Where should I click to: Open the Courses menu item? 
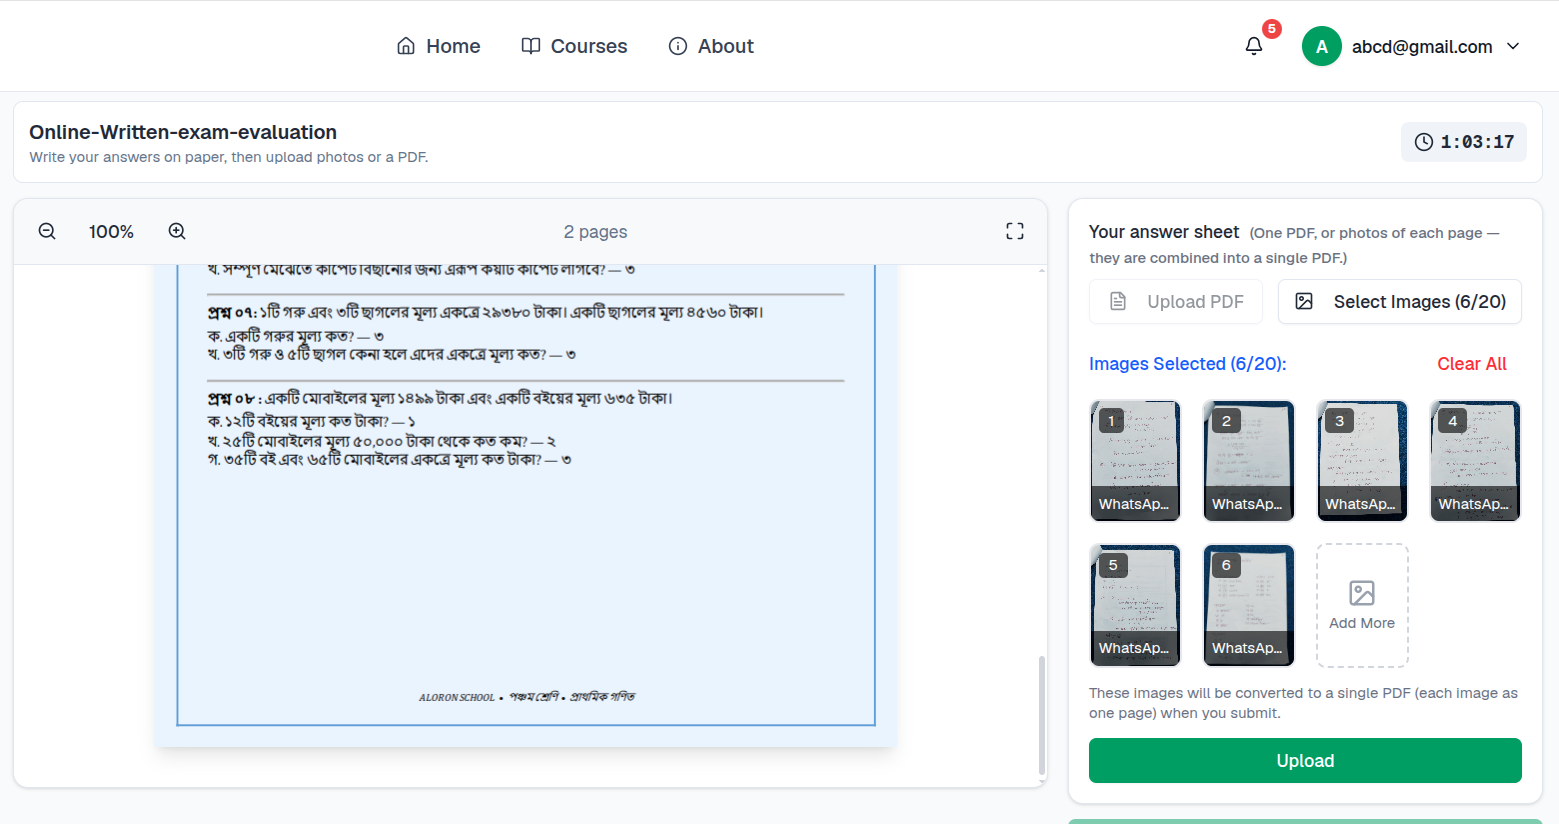click(575, 46)
